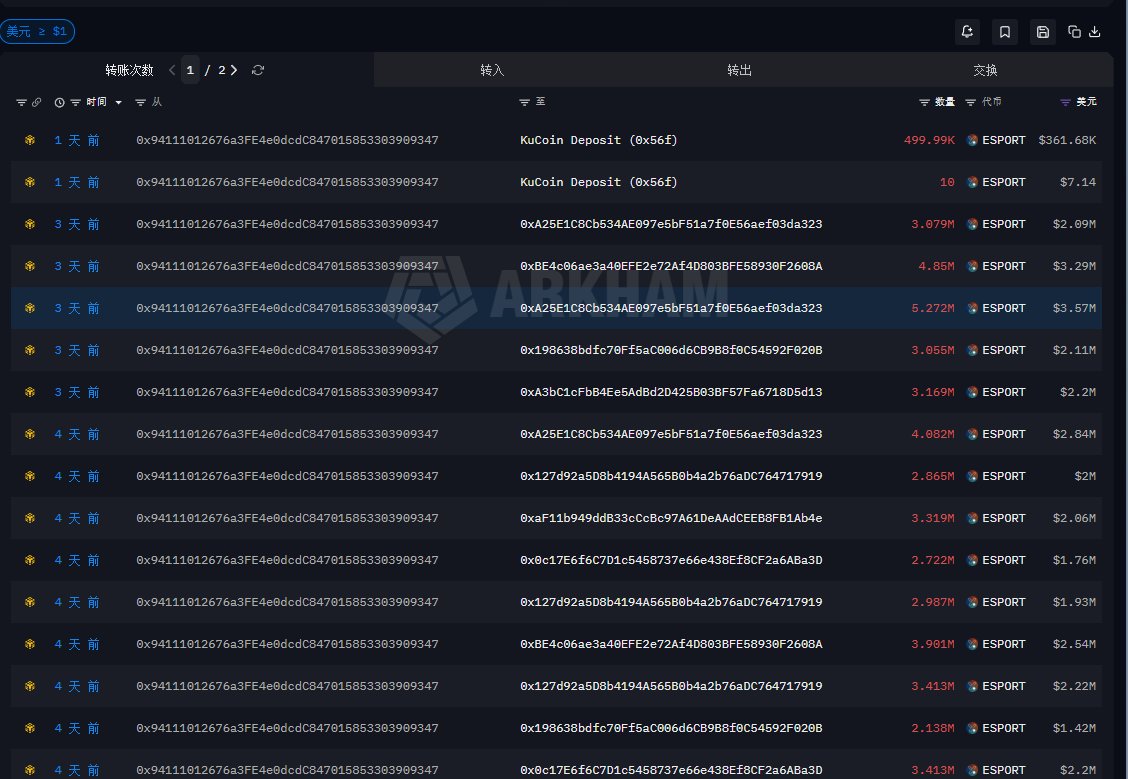Click the clock icon in the header
This screenshot has height=779, width=1128.
pyautogui.click(x=59, y=102)
